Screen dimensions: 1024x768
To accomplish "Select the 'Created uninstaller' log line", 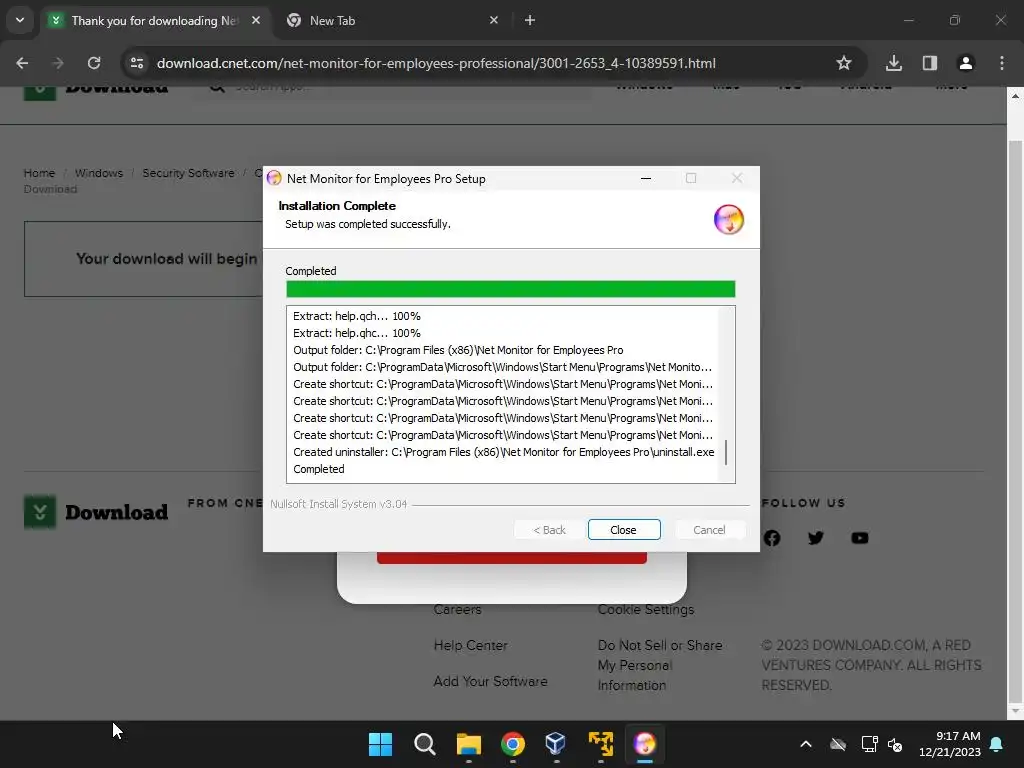I will [x=504, y=452].
